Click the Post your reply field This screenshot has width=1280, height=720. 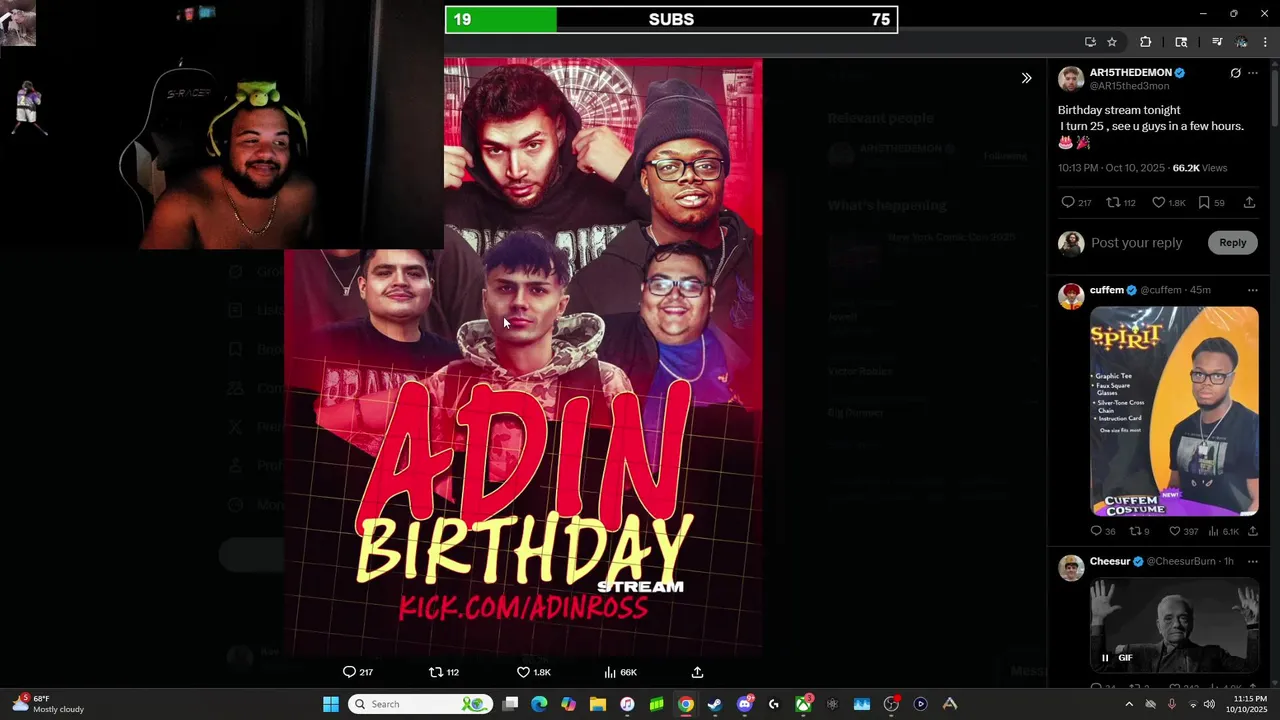pyautogui.click(x=1136, y=243)
